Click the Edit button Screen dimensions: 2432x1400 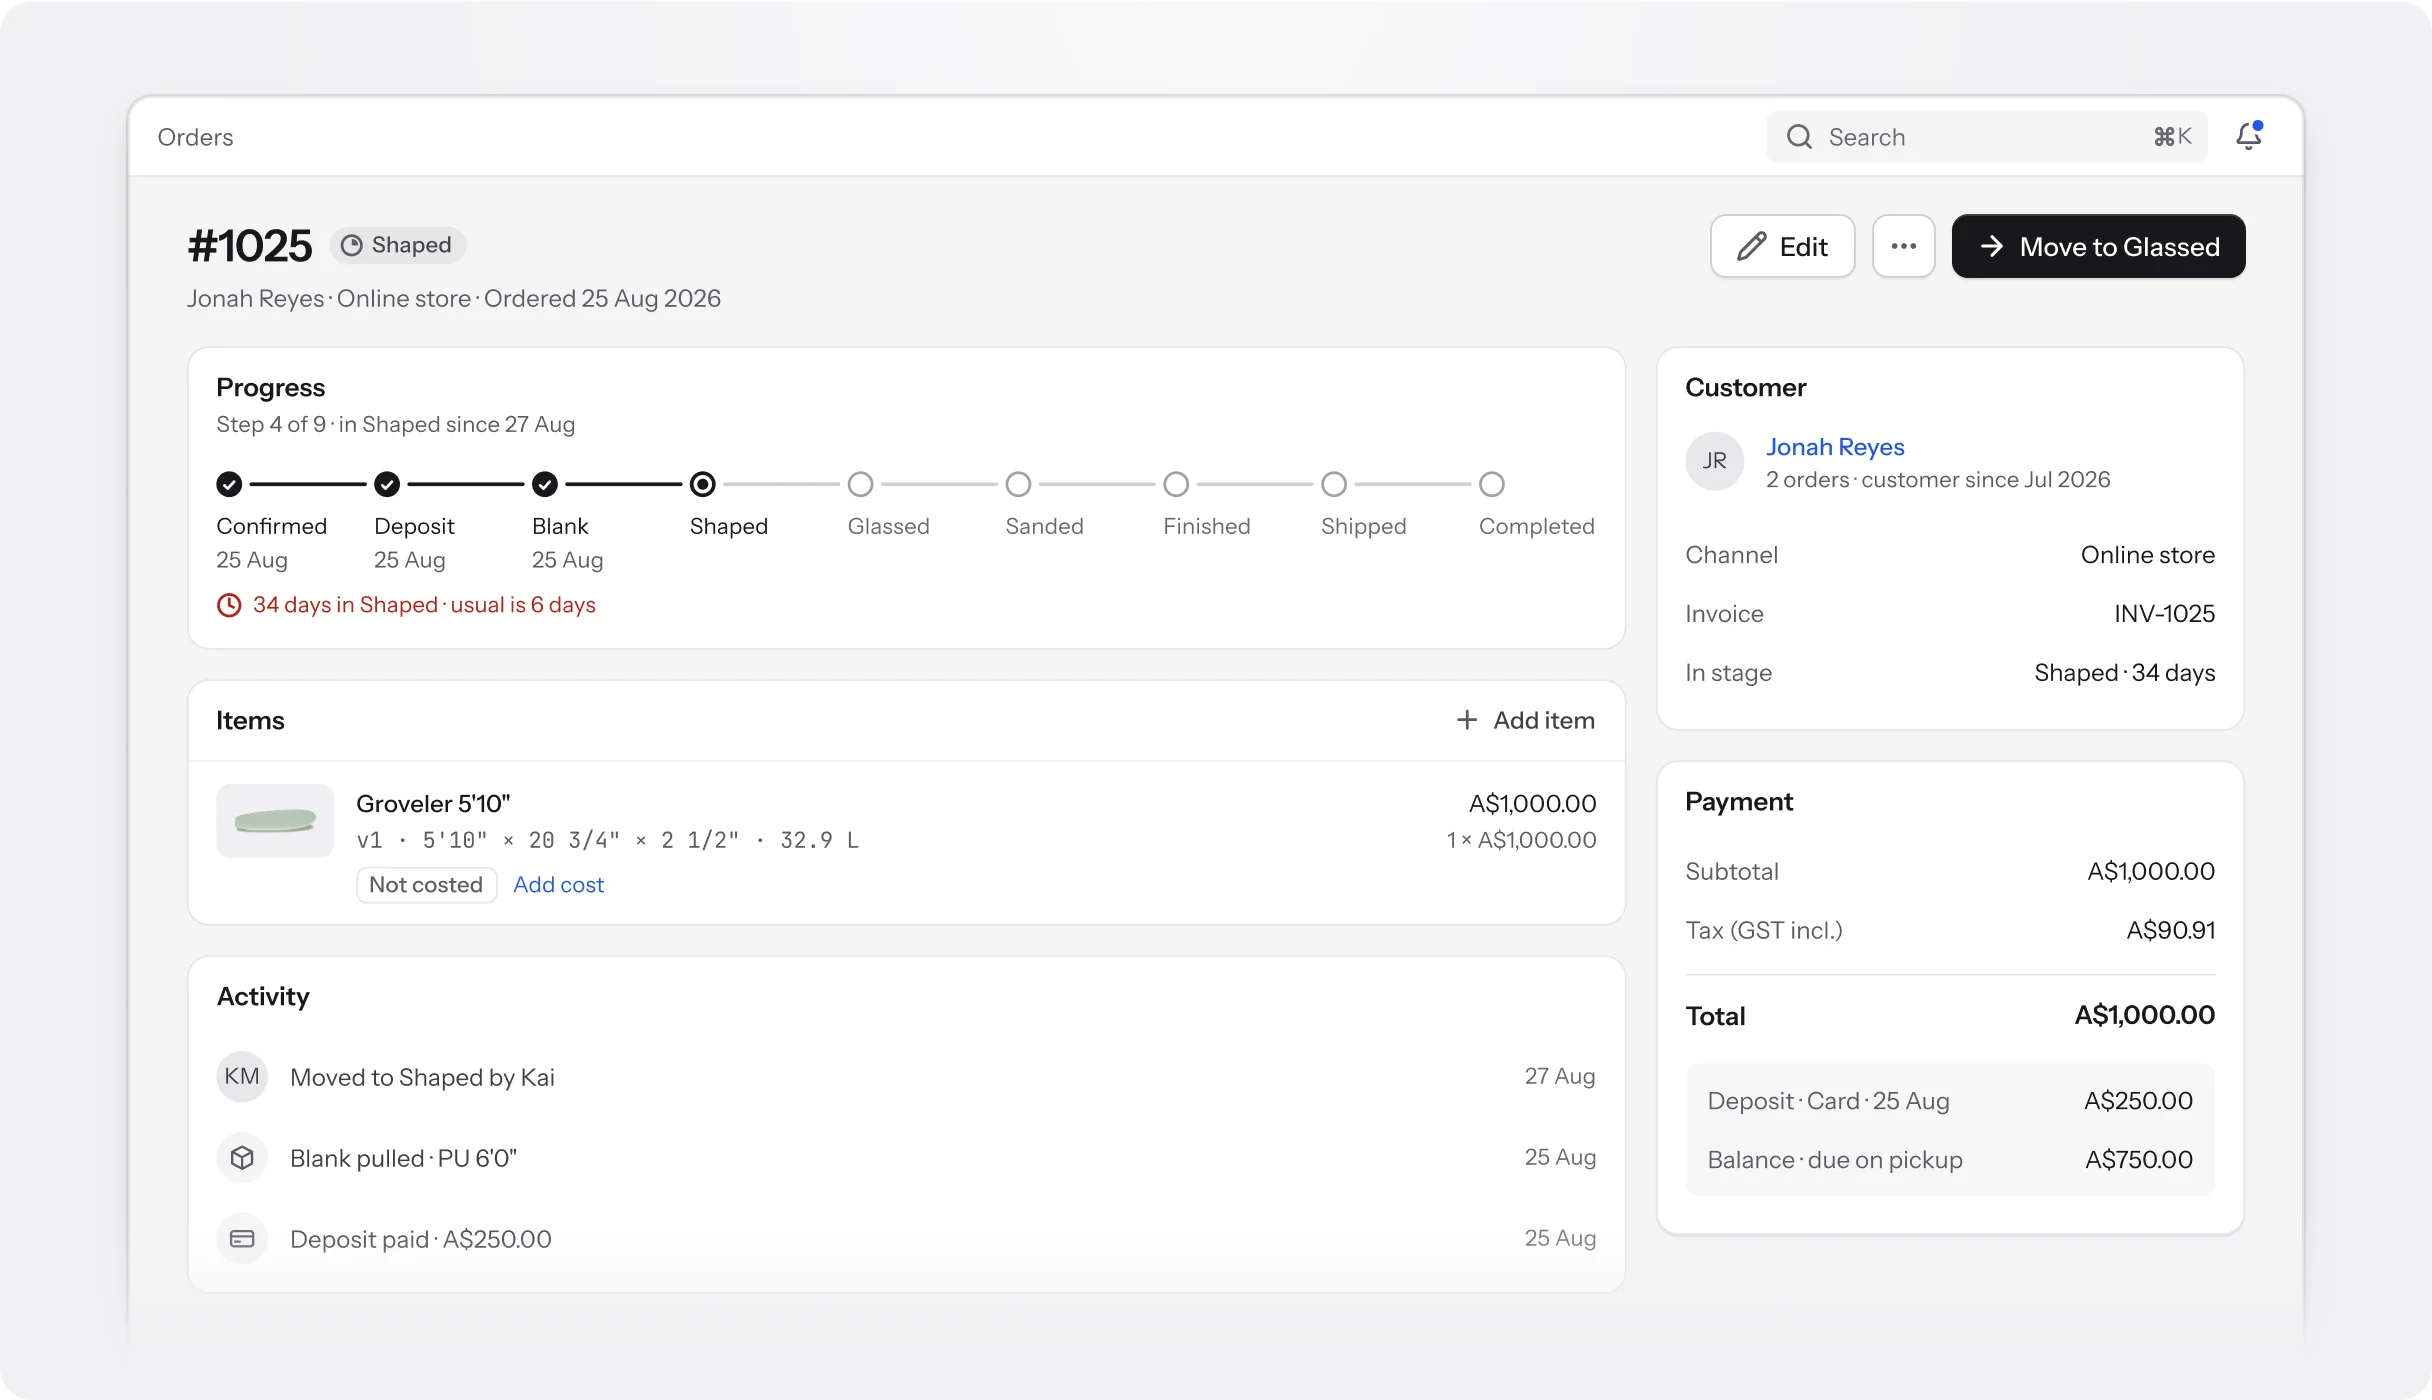(1782, 246)
